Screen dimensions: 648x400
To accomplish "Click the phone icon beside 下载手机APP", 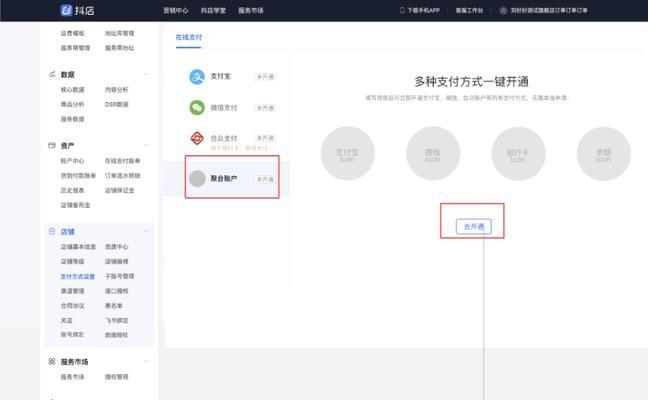I will [402, 10].
